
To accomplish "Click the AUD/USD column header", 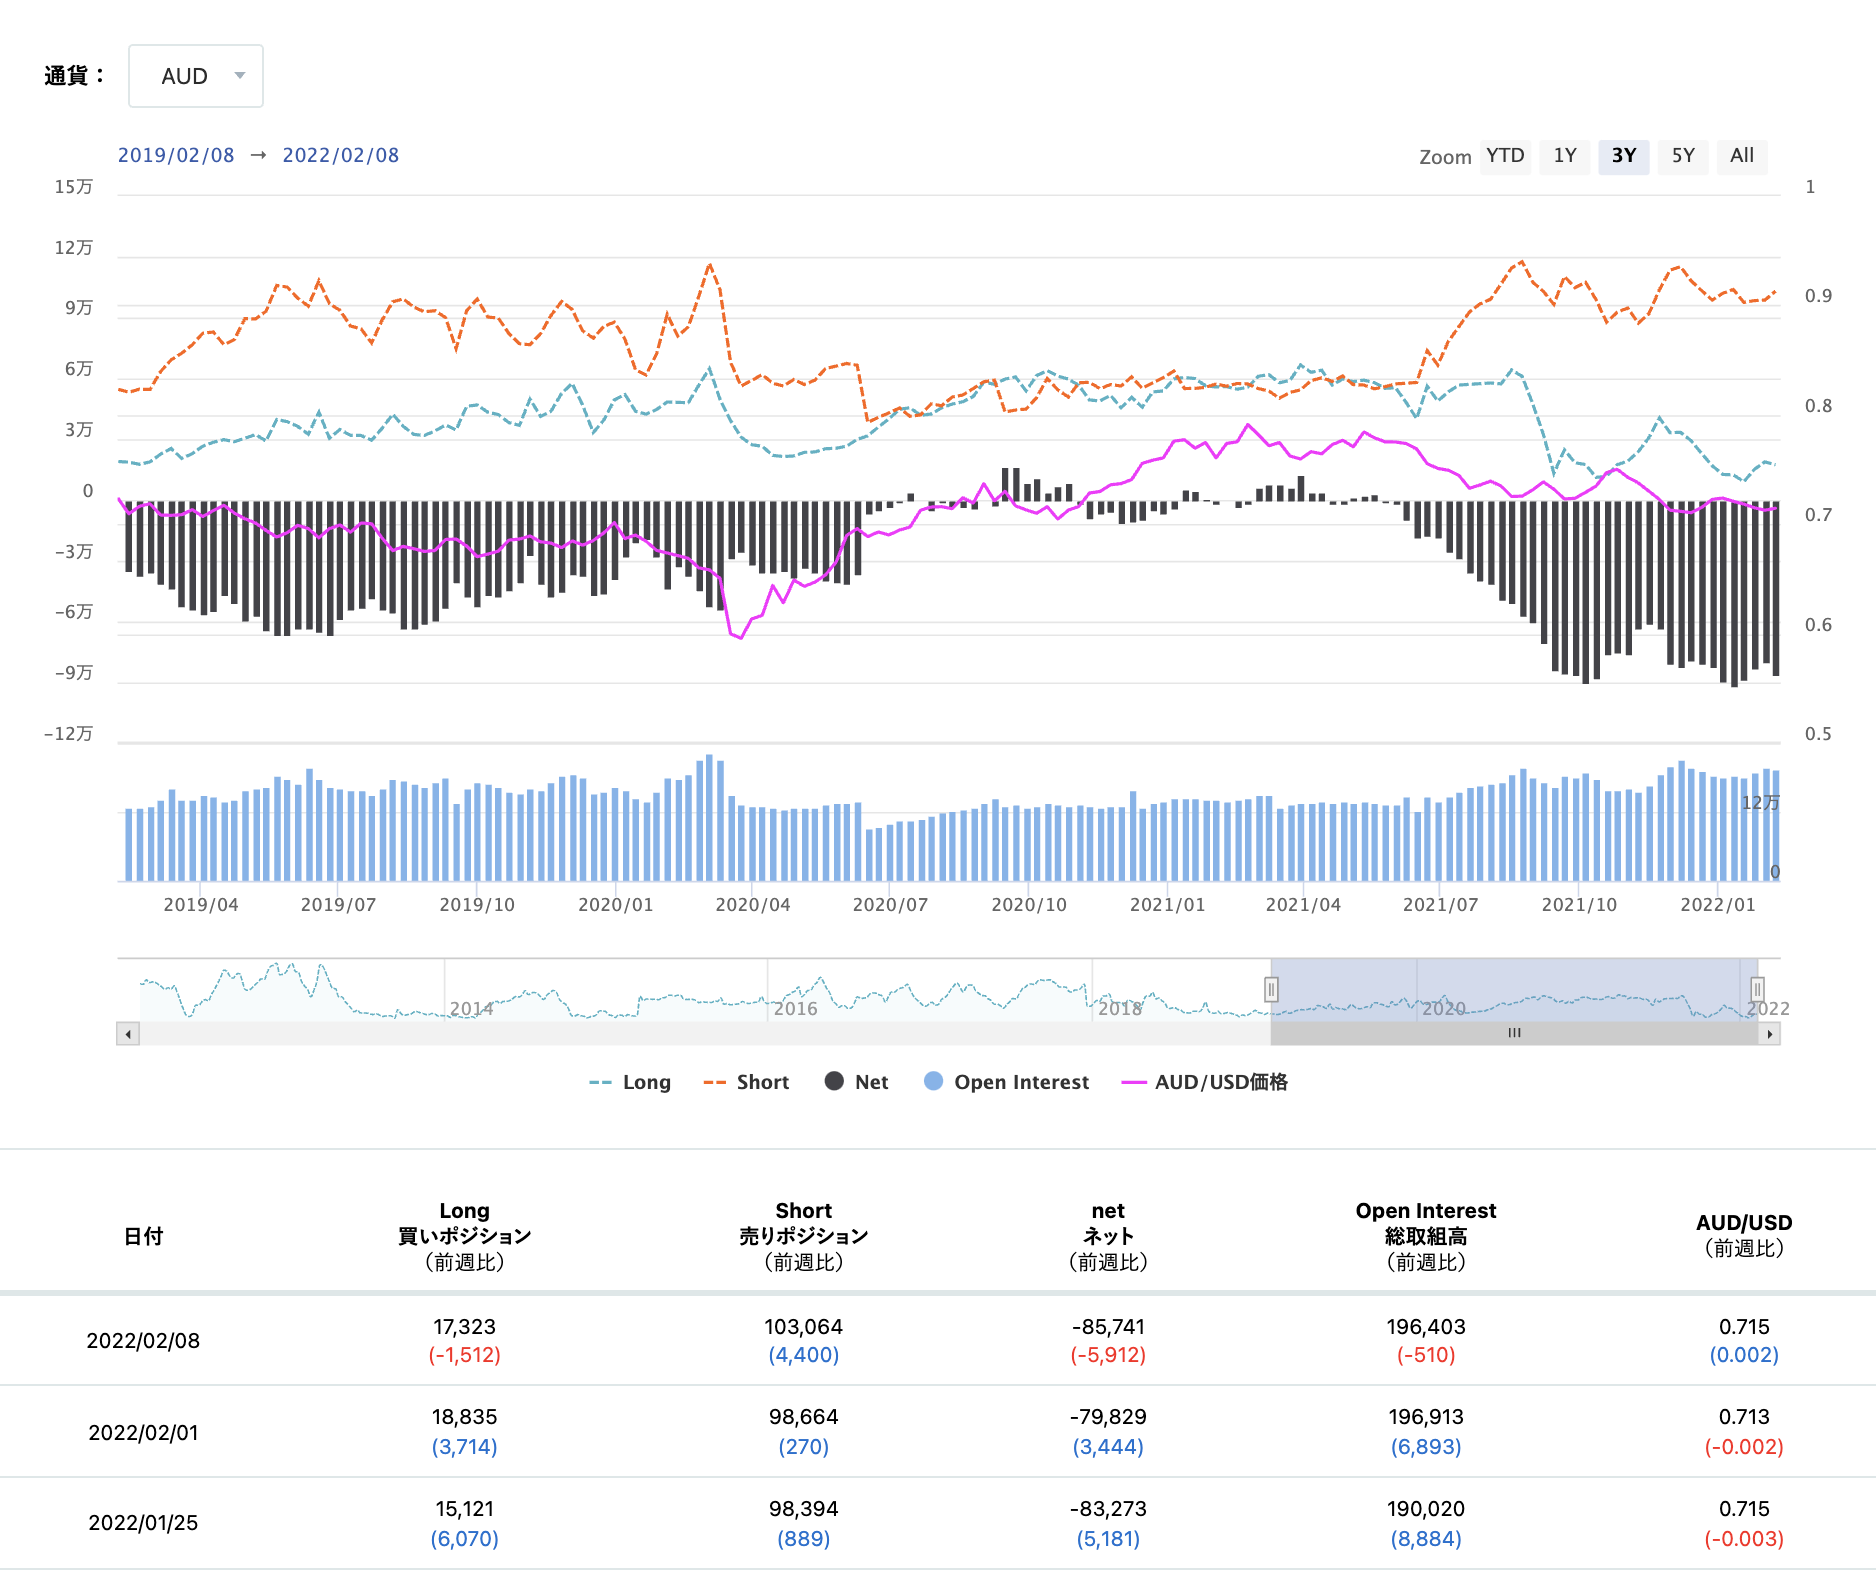I will click(x=1744, y=1236).
